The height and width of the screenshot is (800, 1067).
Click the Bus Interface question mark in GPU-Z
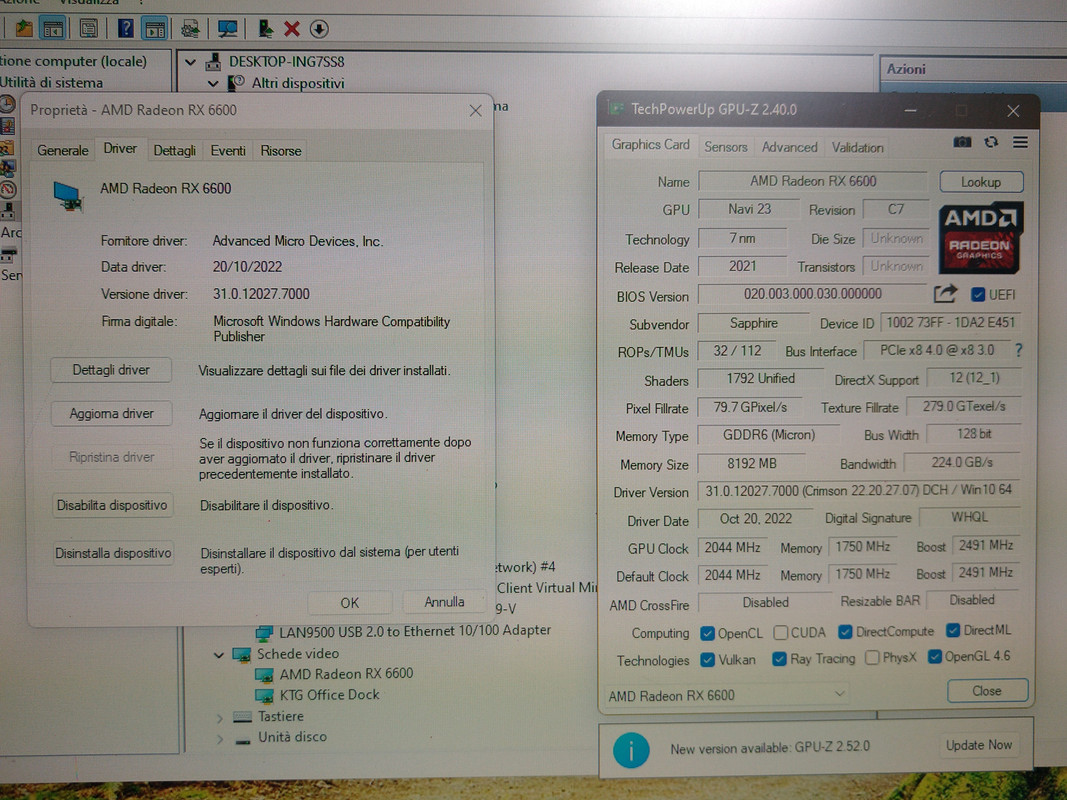[x=1018, y=350]
